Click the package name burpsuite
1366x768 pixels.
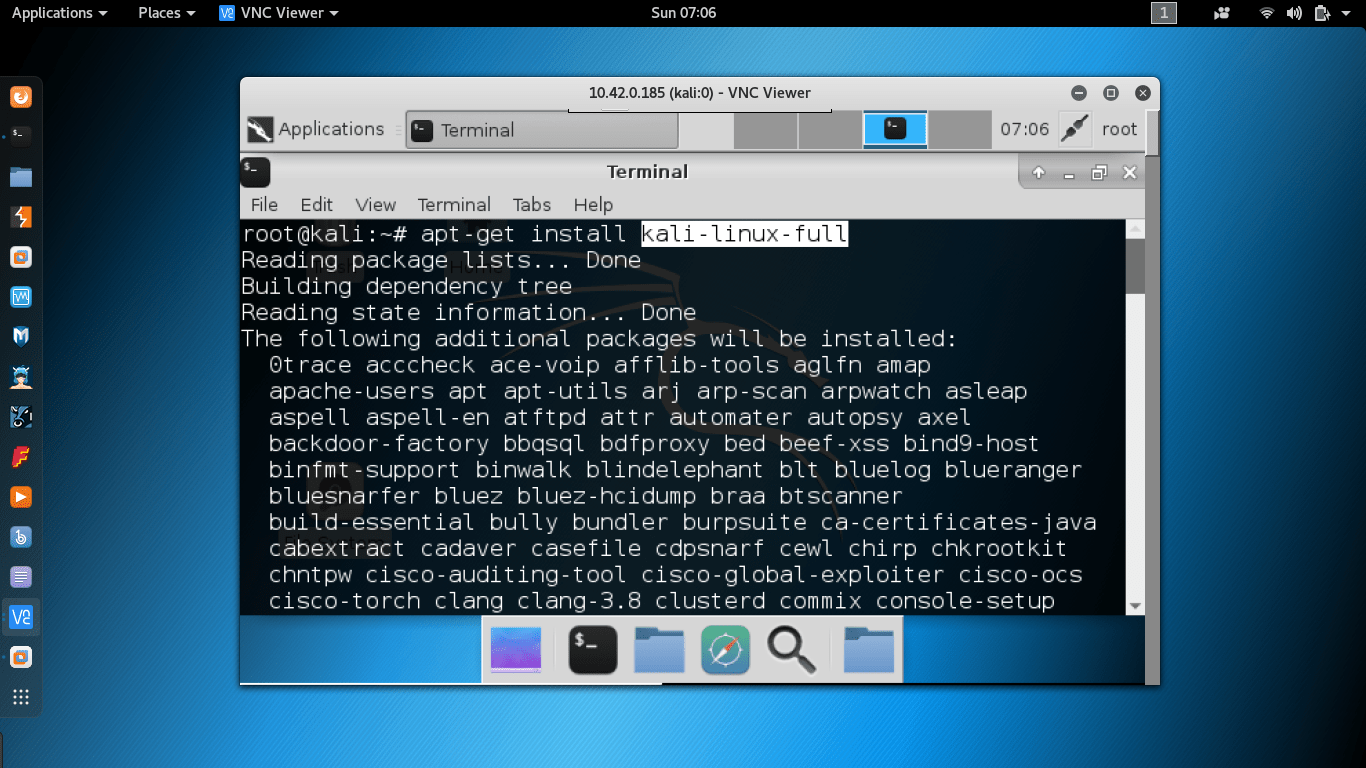745,522
